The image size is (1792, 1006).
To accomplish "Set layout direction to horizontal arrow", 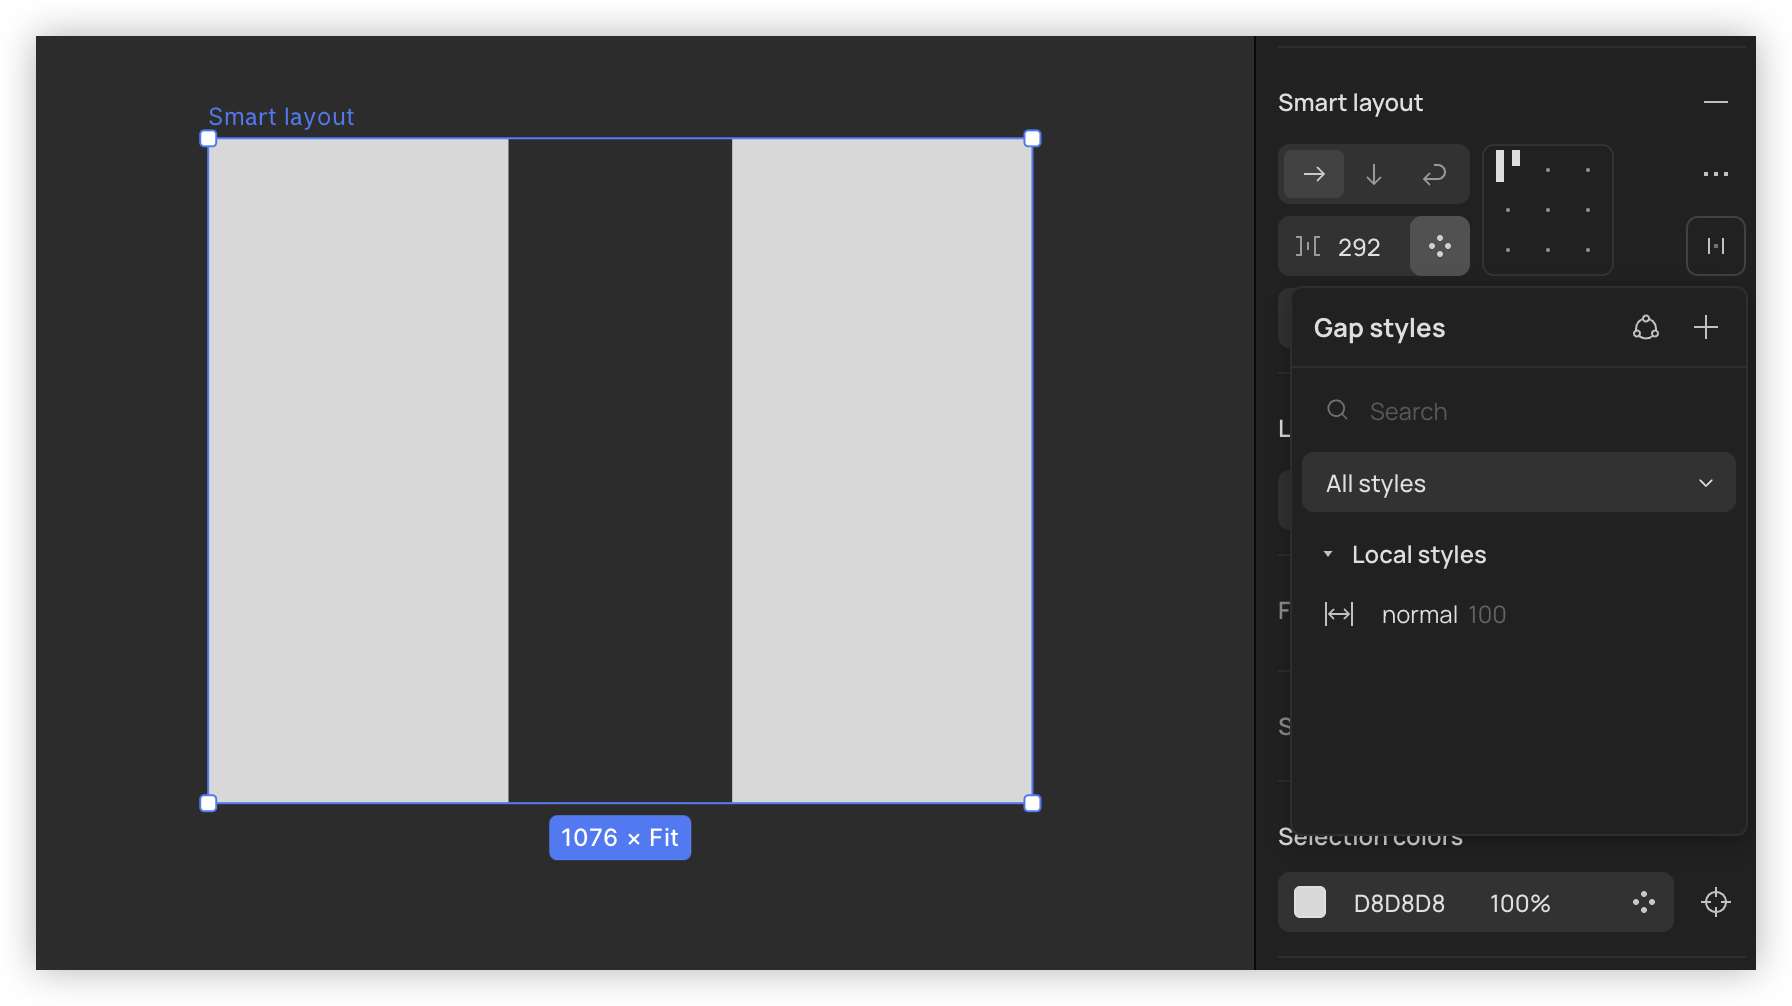I will tap(1314, 174).
